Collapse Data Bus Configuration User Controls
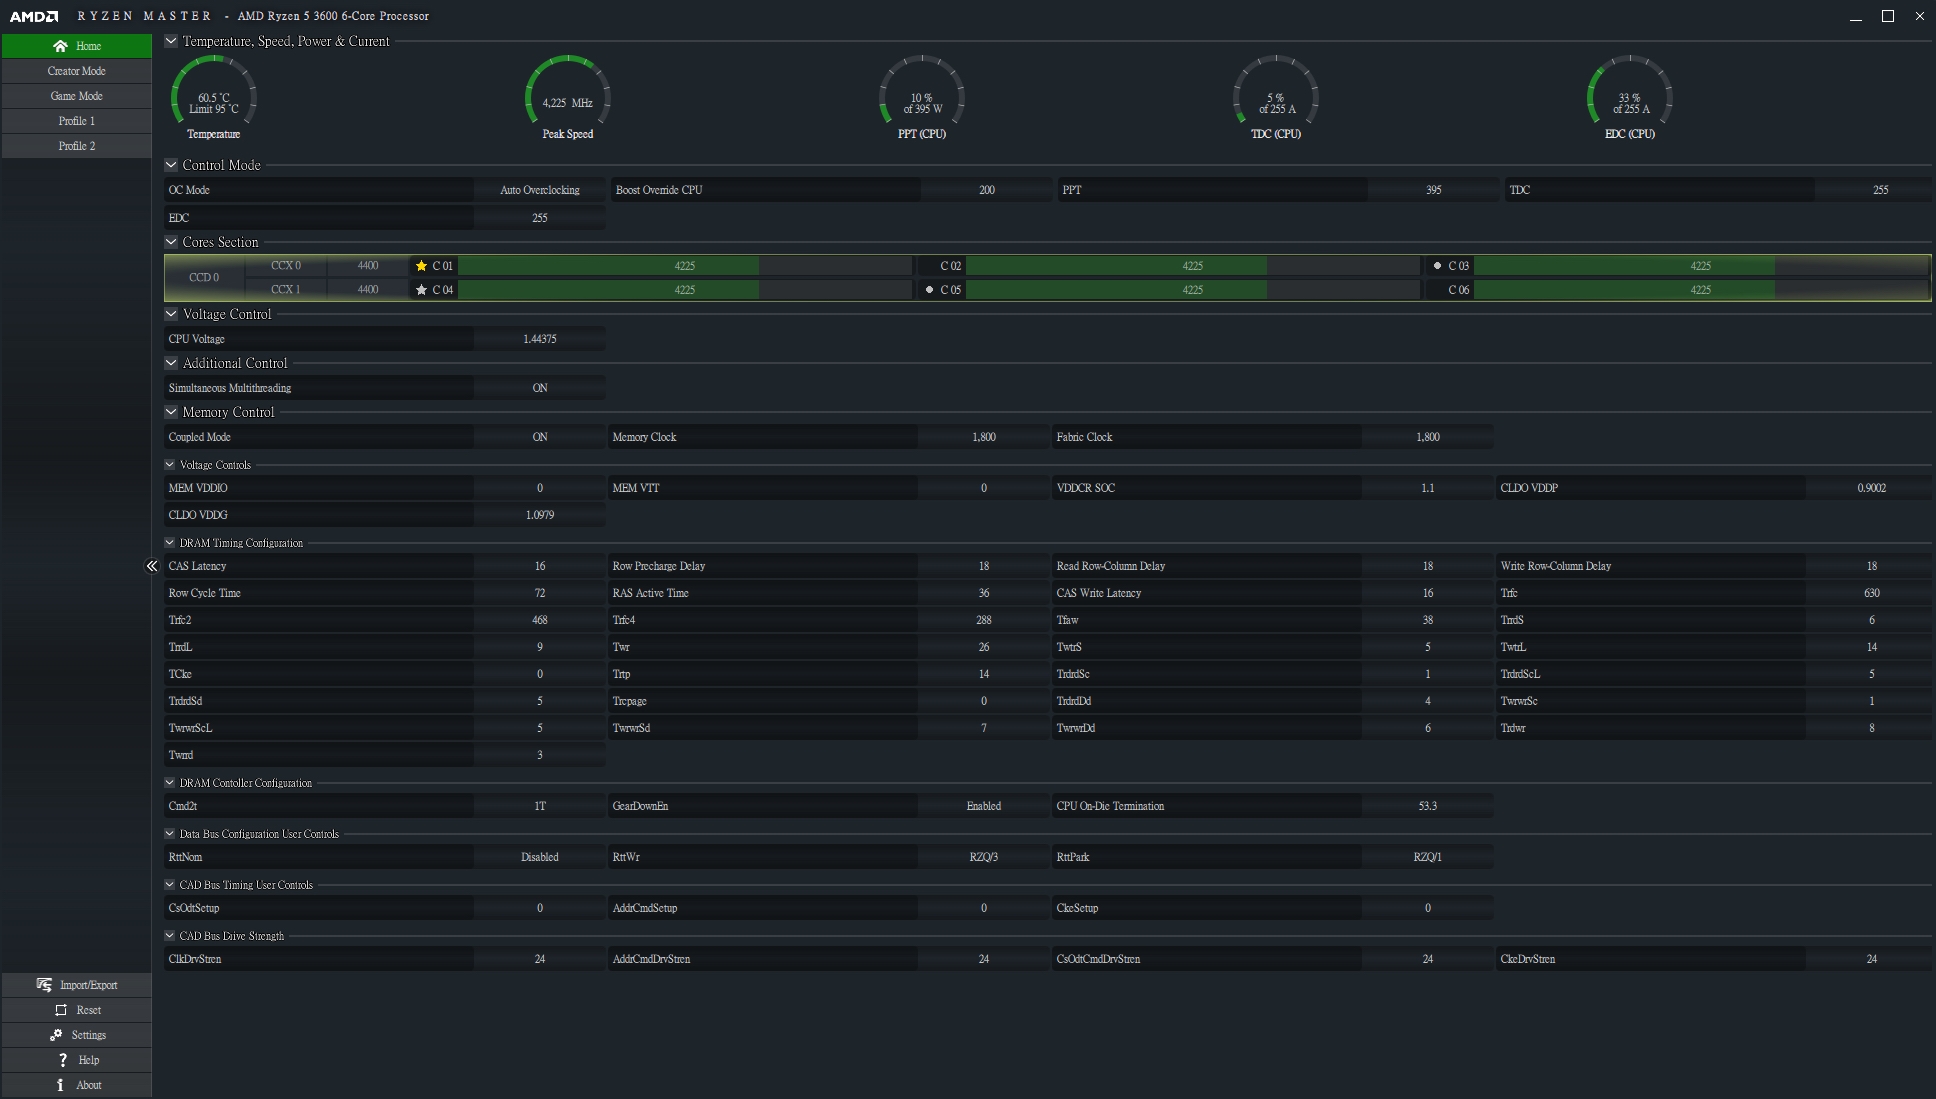Image resolution: width=1936 pixels, height=1099 pixels. (x=170, y=834)
